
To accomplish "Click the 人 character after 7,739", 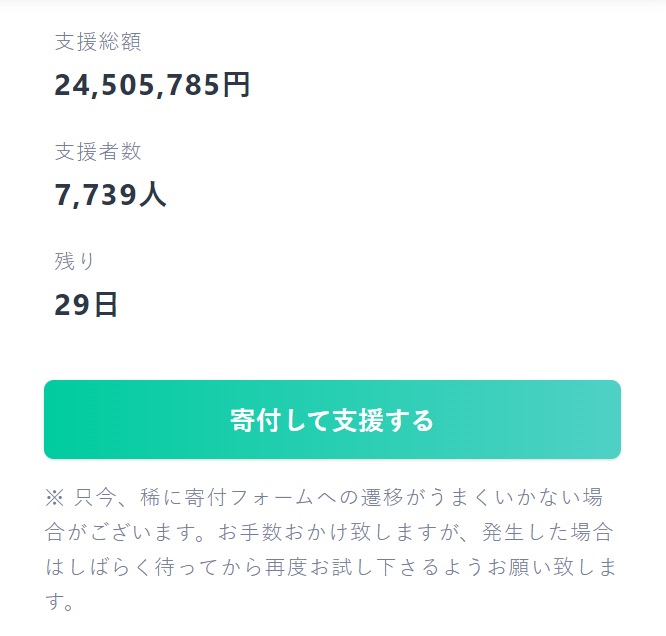I will pyautogui.click(x=153, y=195).
